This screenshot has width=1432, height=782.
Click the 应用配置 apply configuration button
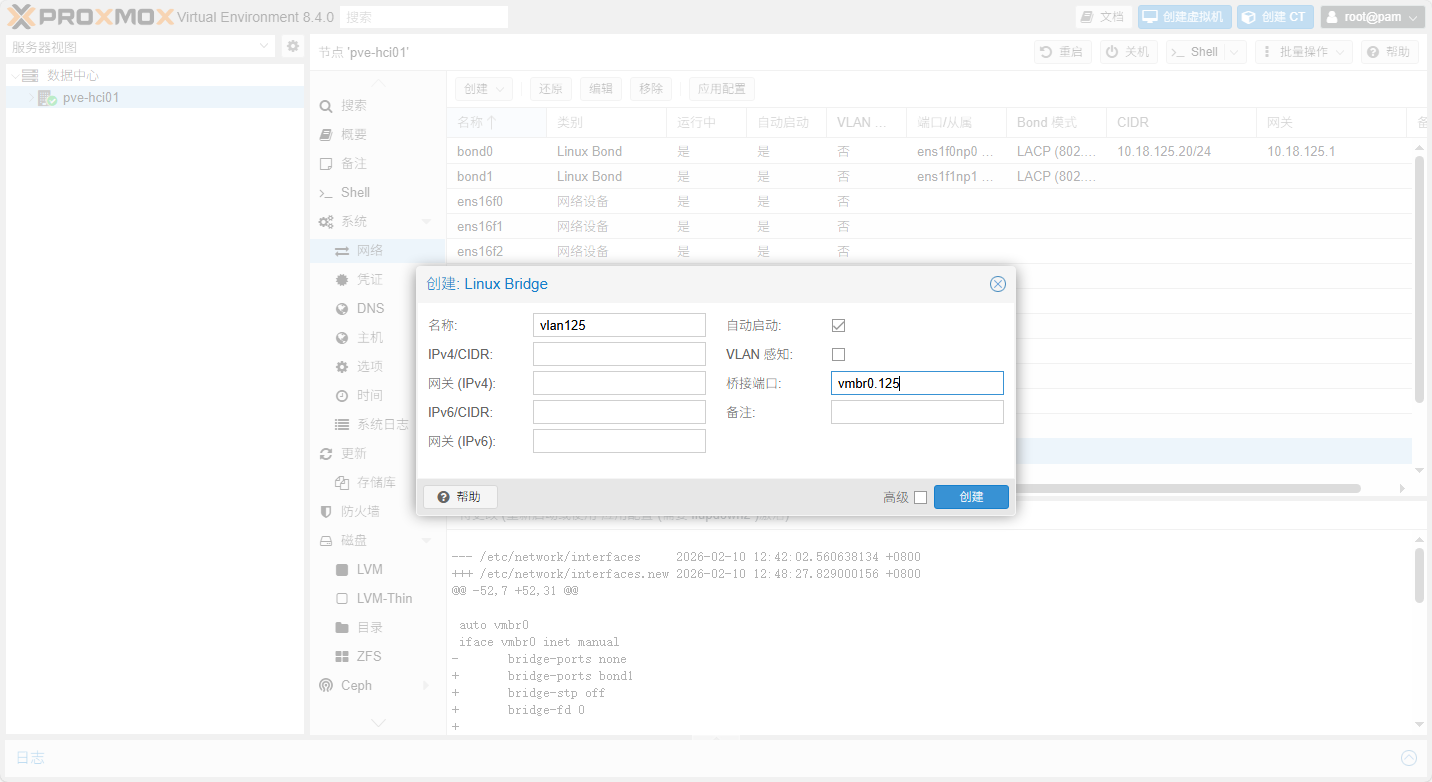tap(722, 88)
